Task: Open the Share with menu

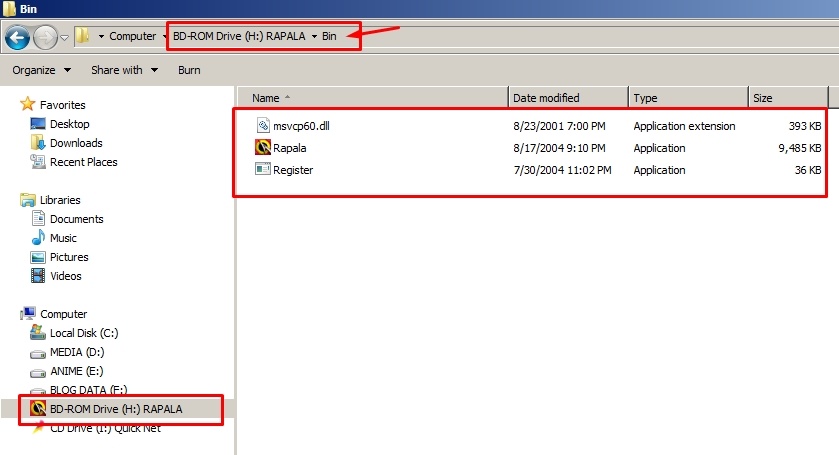Action: click(124, 70)
